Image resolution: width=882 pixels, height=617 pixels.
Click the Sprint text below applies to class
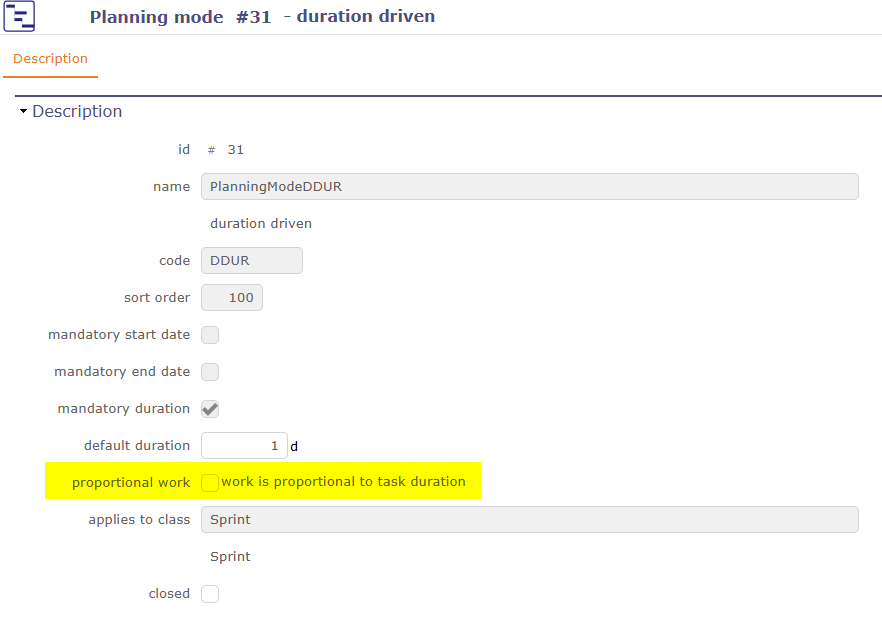pyautogui.click(x=230, y=556)
